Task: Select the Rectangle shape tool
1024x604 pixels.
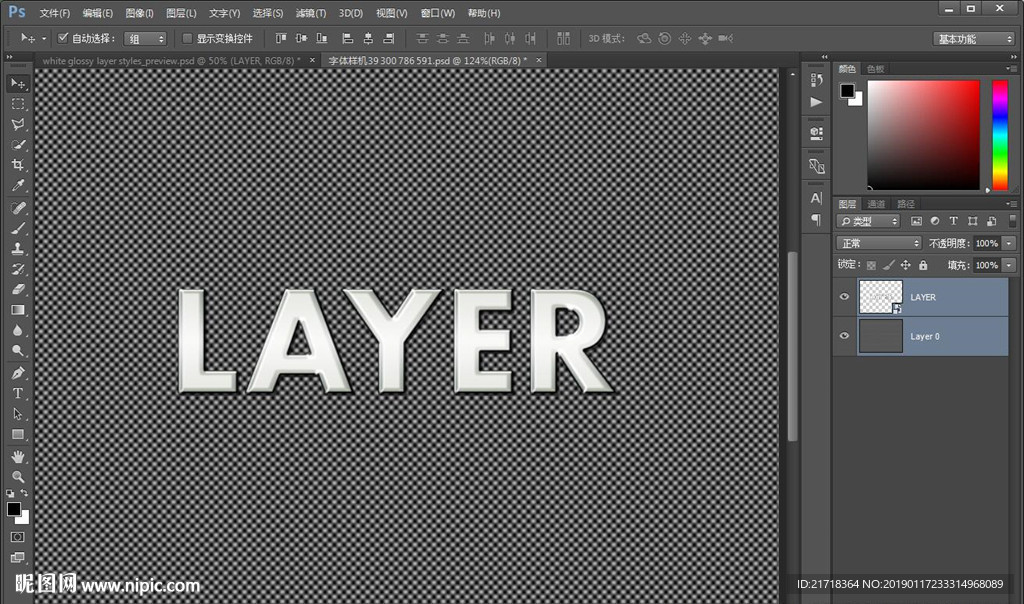Action: 18,434
